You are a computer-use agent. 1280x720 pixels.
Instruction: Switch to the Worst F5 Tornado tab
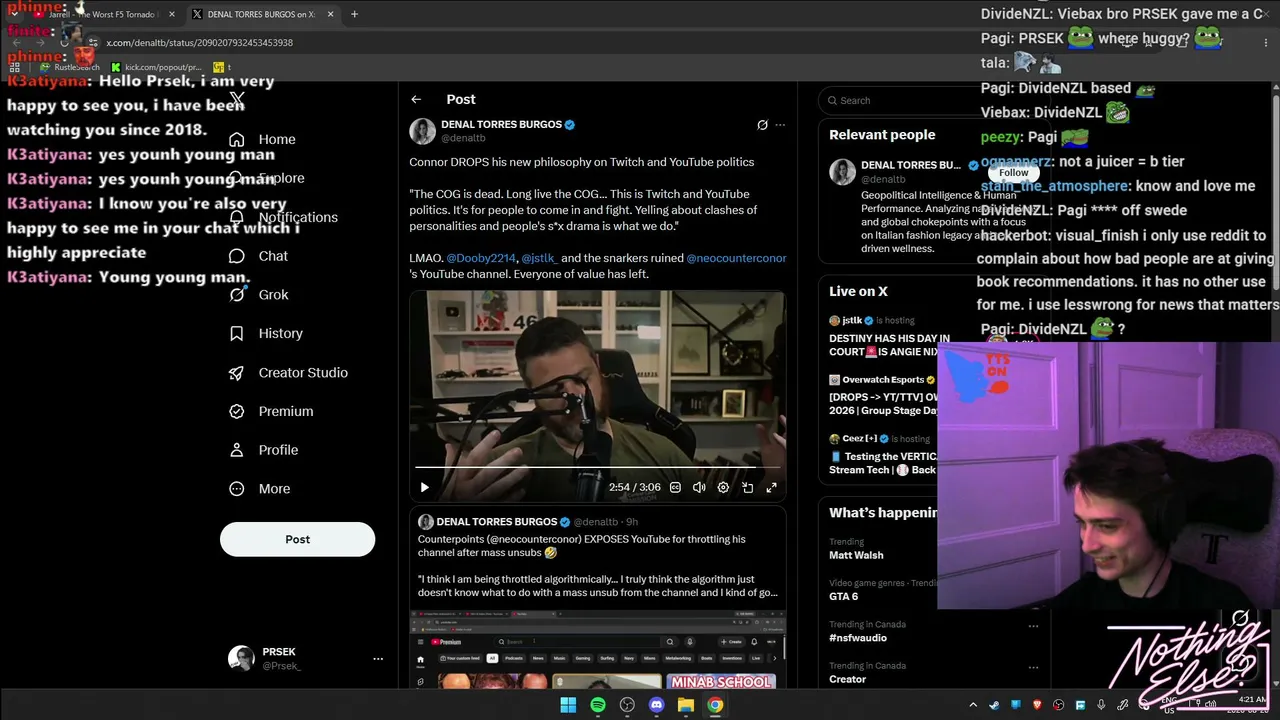tap(104, 14)
